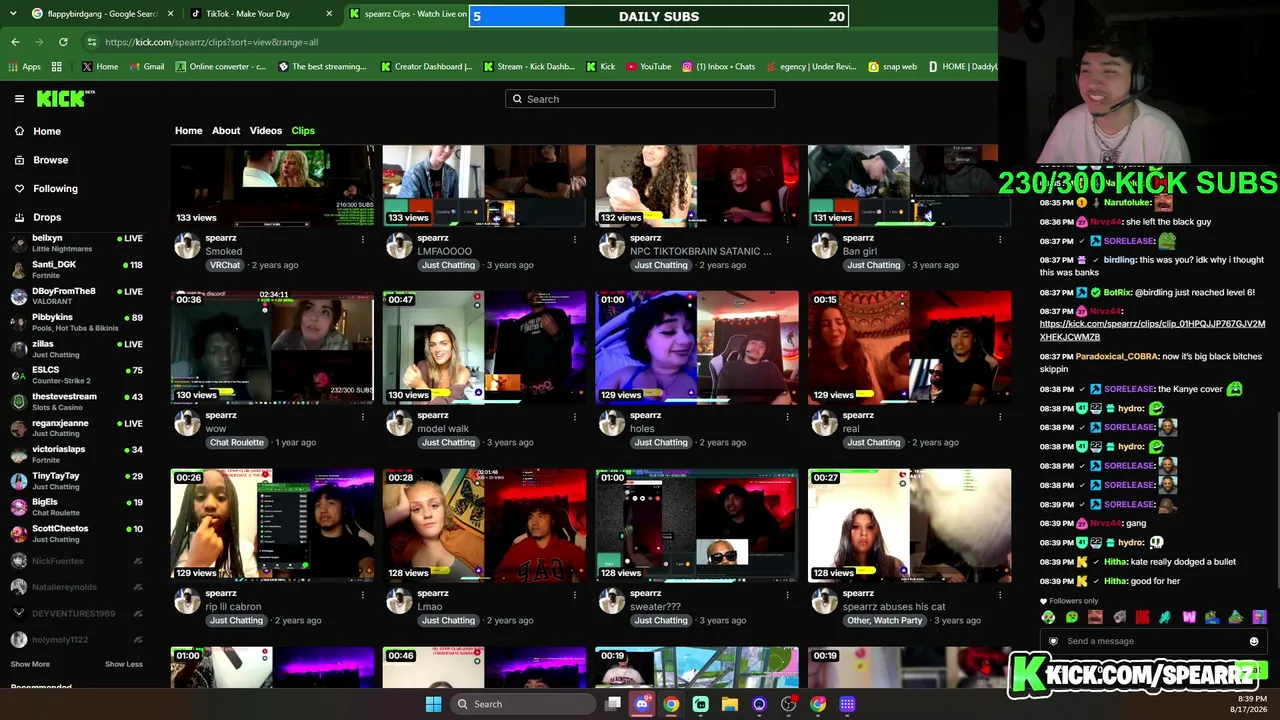Viewport: 1280px width, 720px height.
Task: Open options menu for rip lil cabron clip
Action: pos(362,594)
